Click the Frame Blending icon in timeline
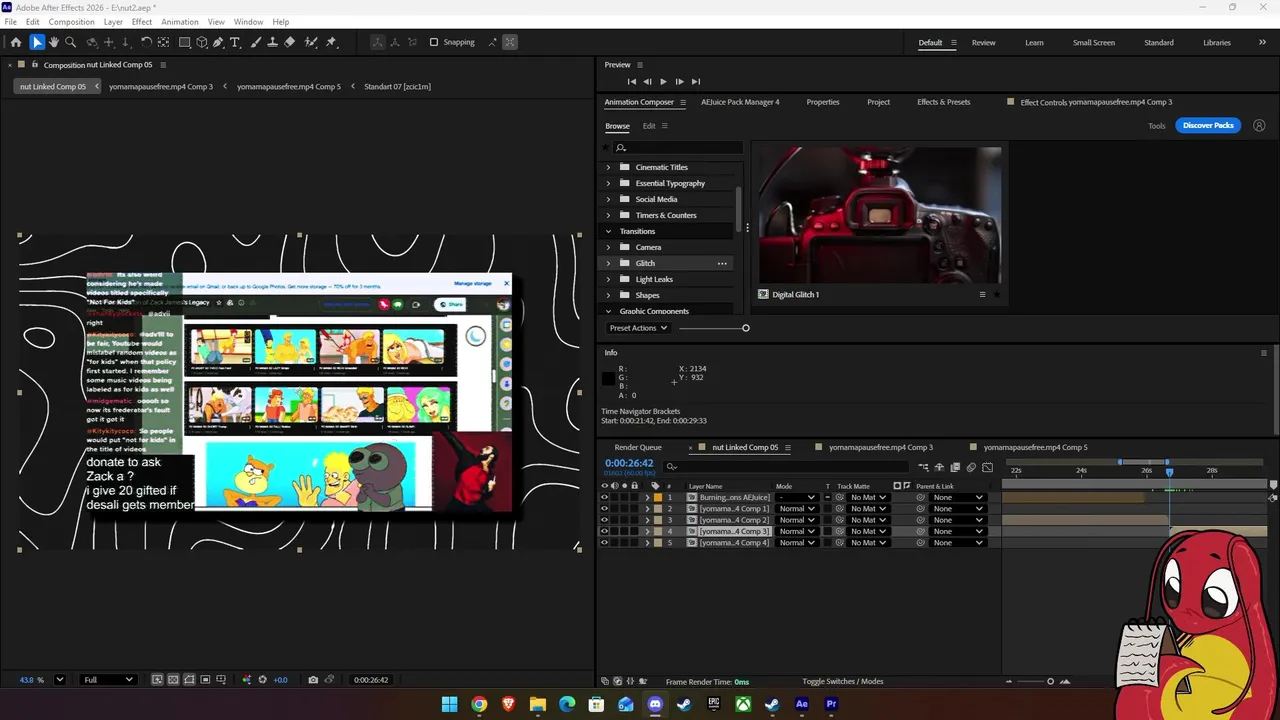 955,467
